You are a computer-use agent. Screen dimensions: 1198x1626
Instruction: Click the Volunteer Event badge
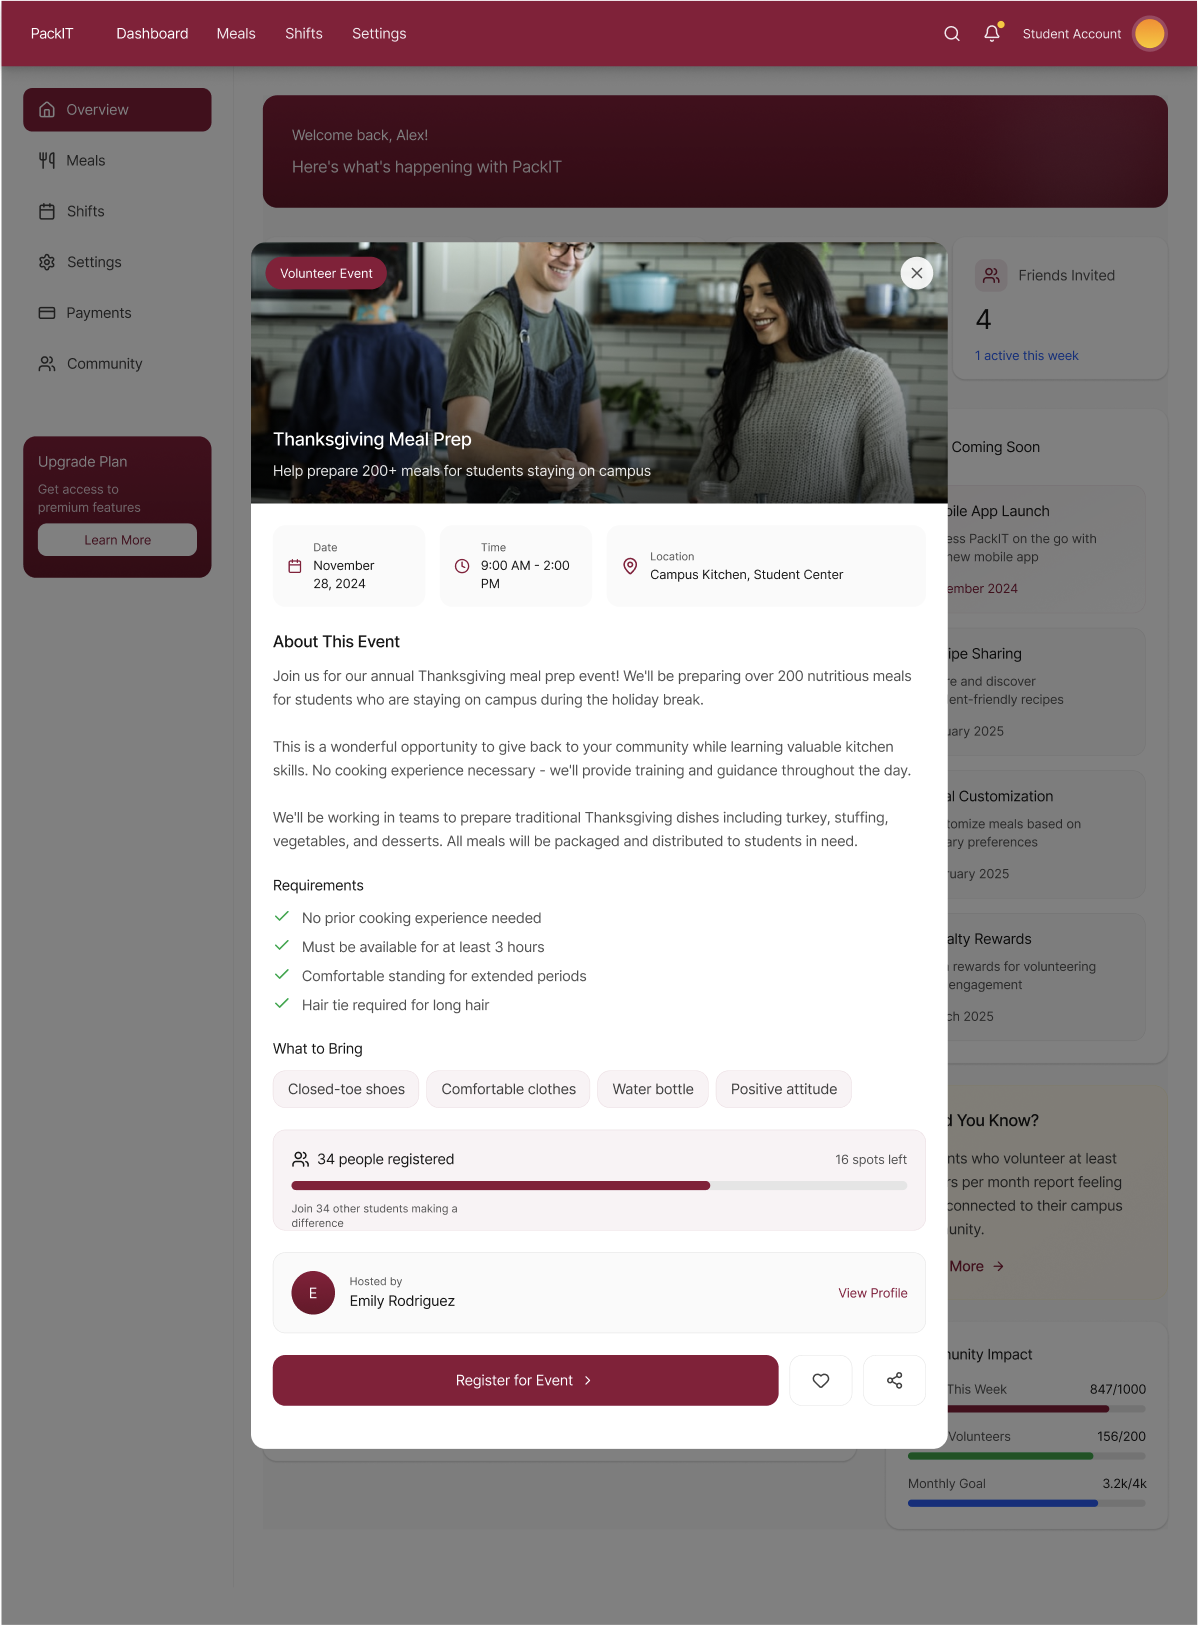coord(326,273)
